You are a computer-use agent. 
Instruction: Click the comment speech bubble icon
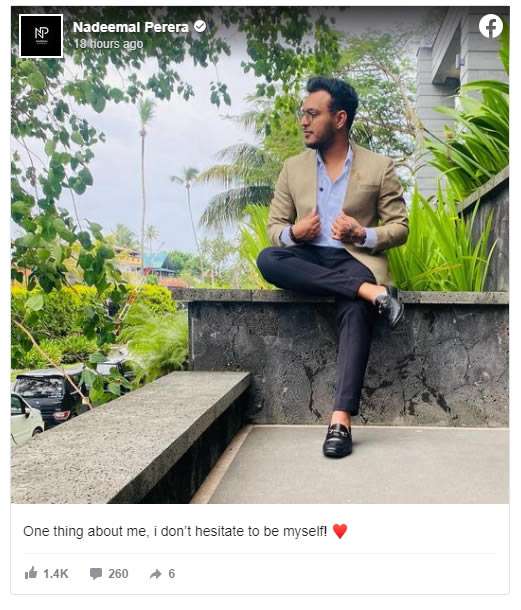point(96,574)
